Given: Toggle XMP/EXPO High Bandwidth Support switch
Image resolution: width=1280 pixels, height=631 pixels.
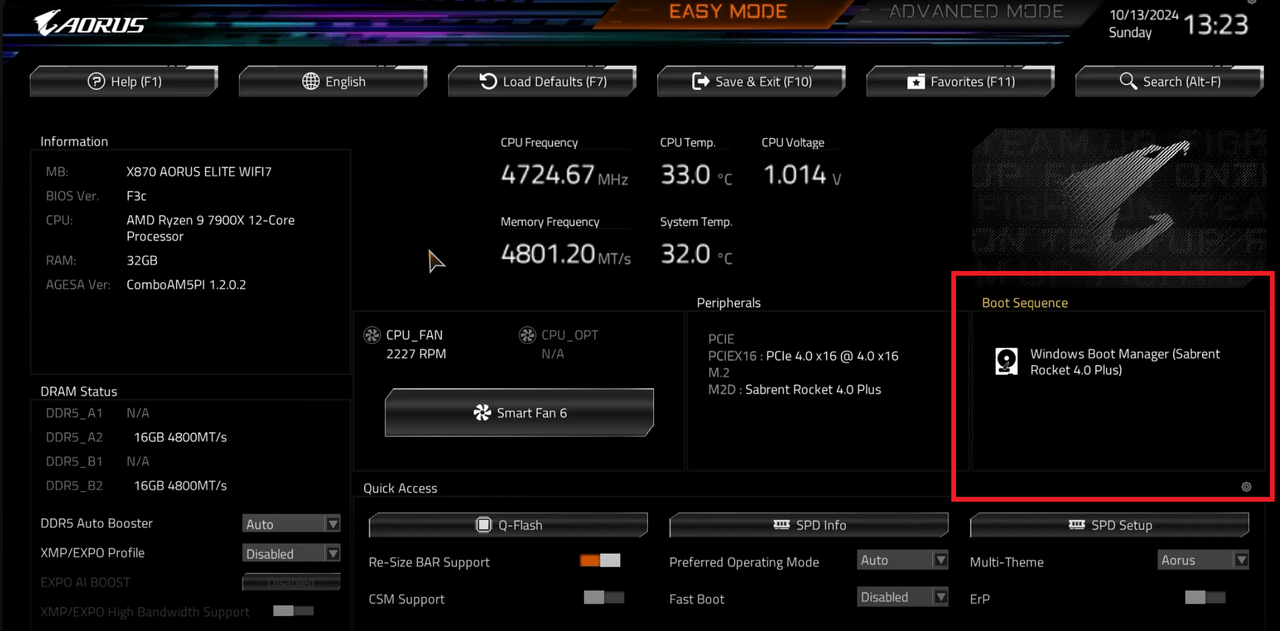Looking at the screenshot, I should (x=293, y=611).
